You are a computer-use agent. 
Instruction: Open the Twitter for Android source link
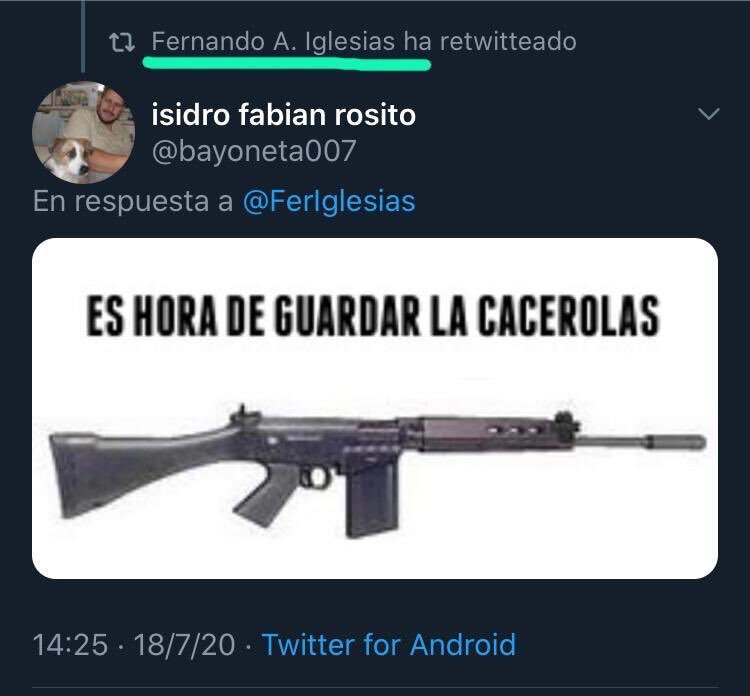(389, 644)
